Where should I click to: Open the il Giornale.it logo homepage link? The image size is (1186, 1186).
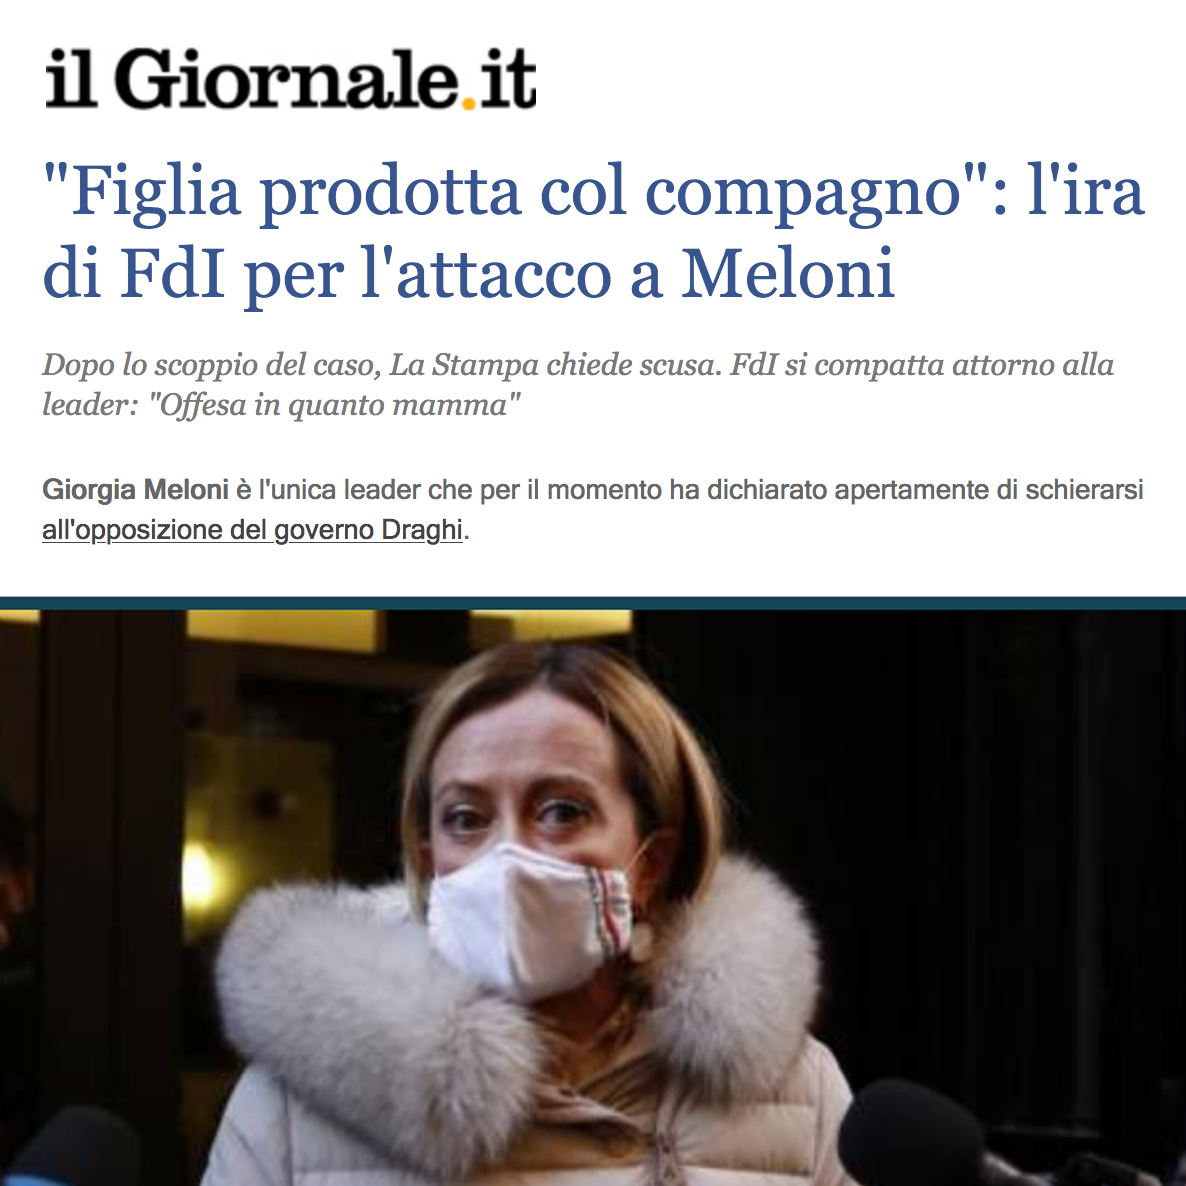290,79
